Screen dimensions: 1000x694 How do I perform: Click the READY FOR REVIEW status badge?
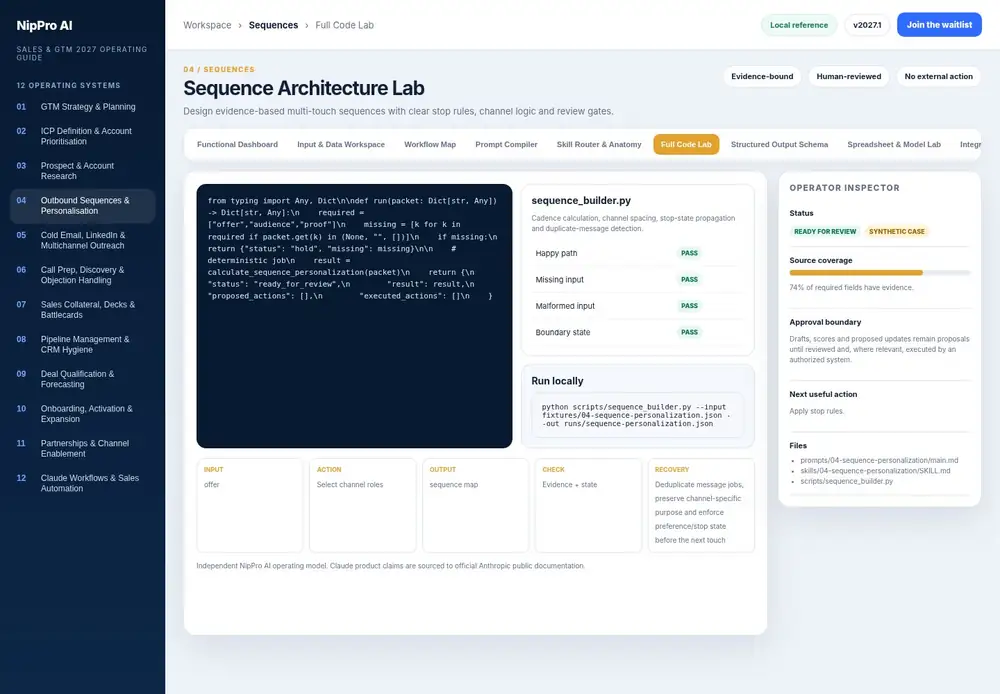(825, 232)
